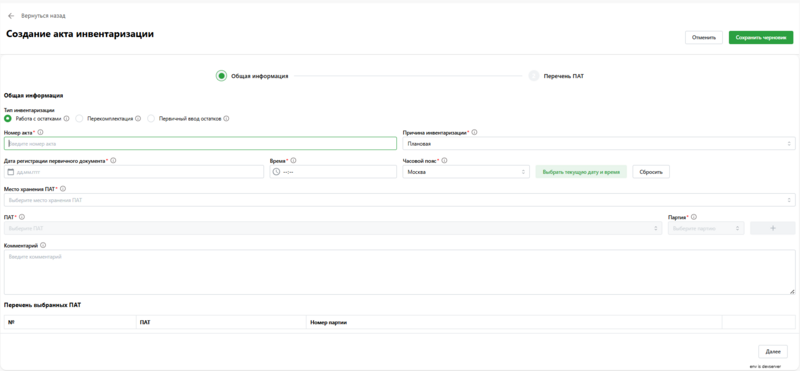
Task: Click the Сбросить button
Action: click(x=651, y=172)
